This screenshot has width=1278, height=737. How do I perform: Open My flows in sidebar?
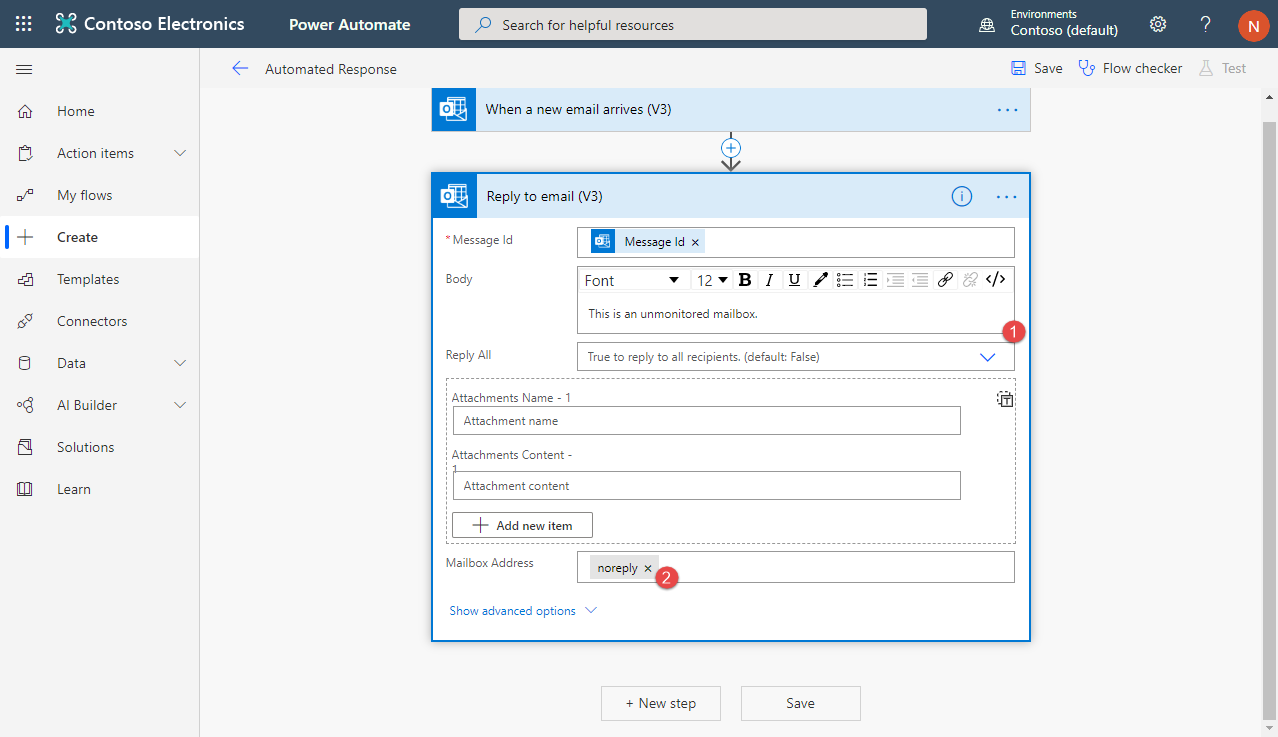(x=84, y=195)
